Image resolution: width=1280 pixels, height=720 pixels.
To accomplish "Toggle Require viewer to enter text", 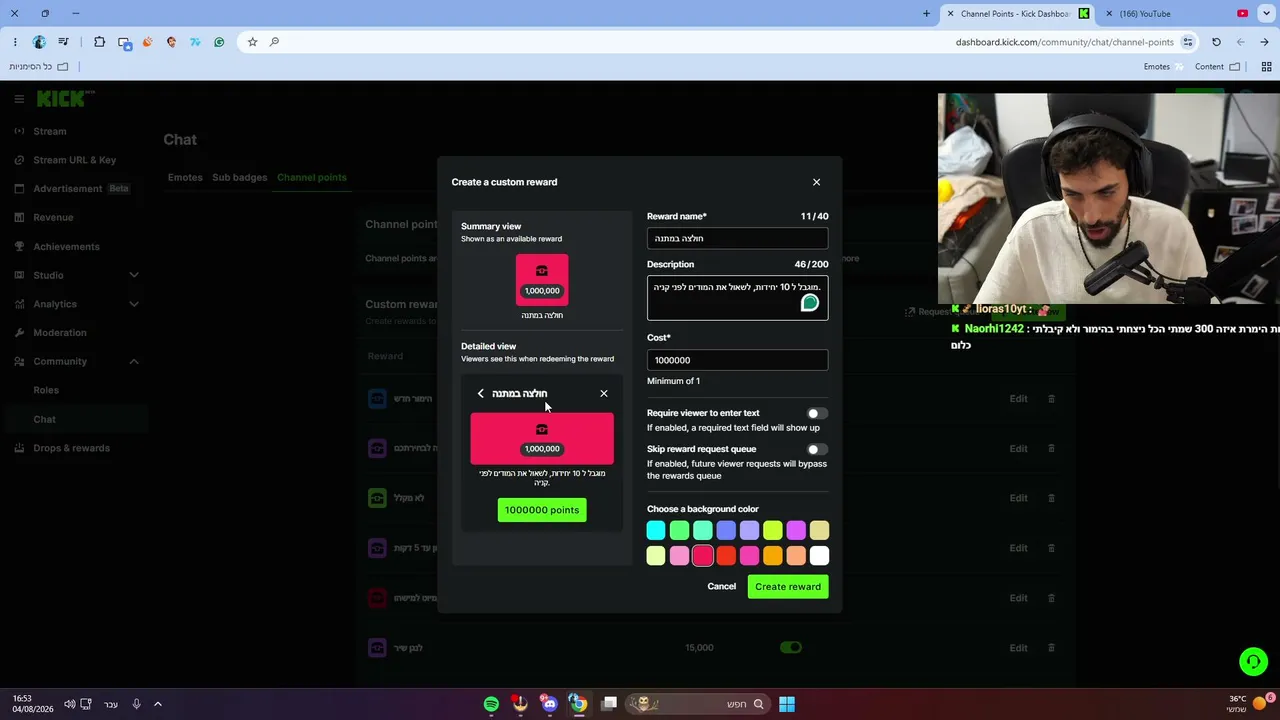I will click(x=818, y=413).
